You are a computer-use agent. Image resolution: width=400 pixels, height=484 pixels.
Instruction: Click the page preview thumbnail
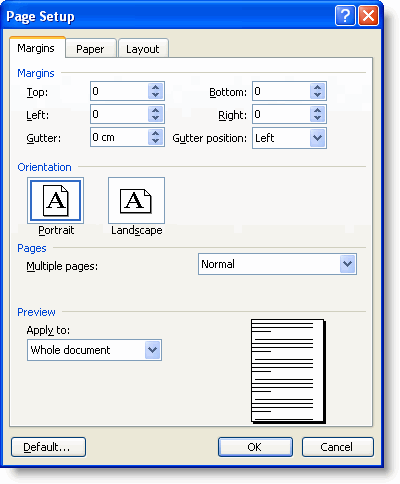point(288,371)
